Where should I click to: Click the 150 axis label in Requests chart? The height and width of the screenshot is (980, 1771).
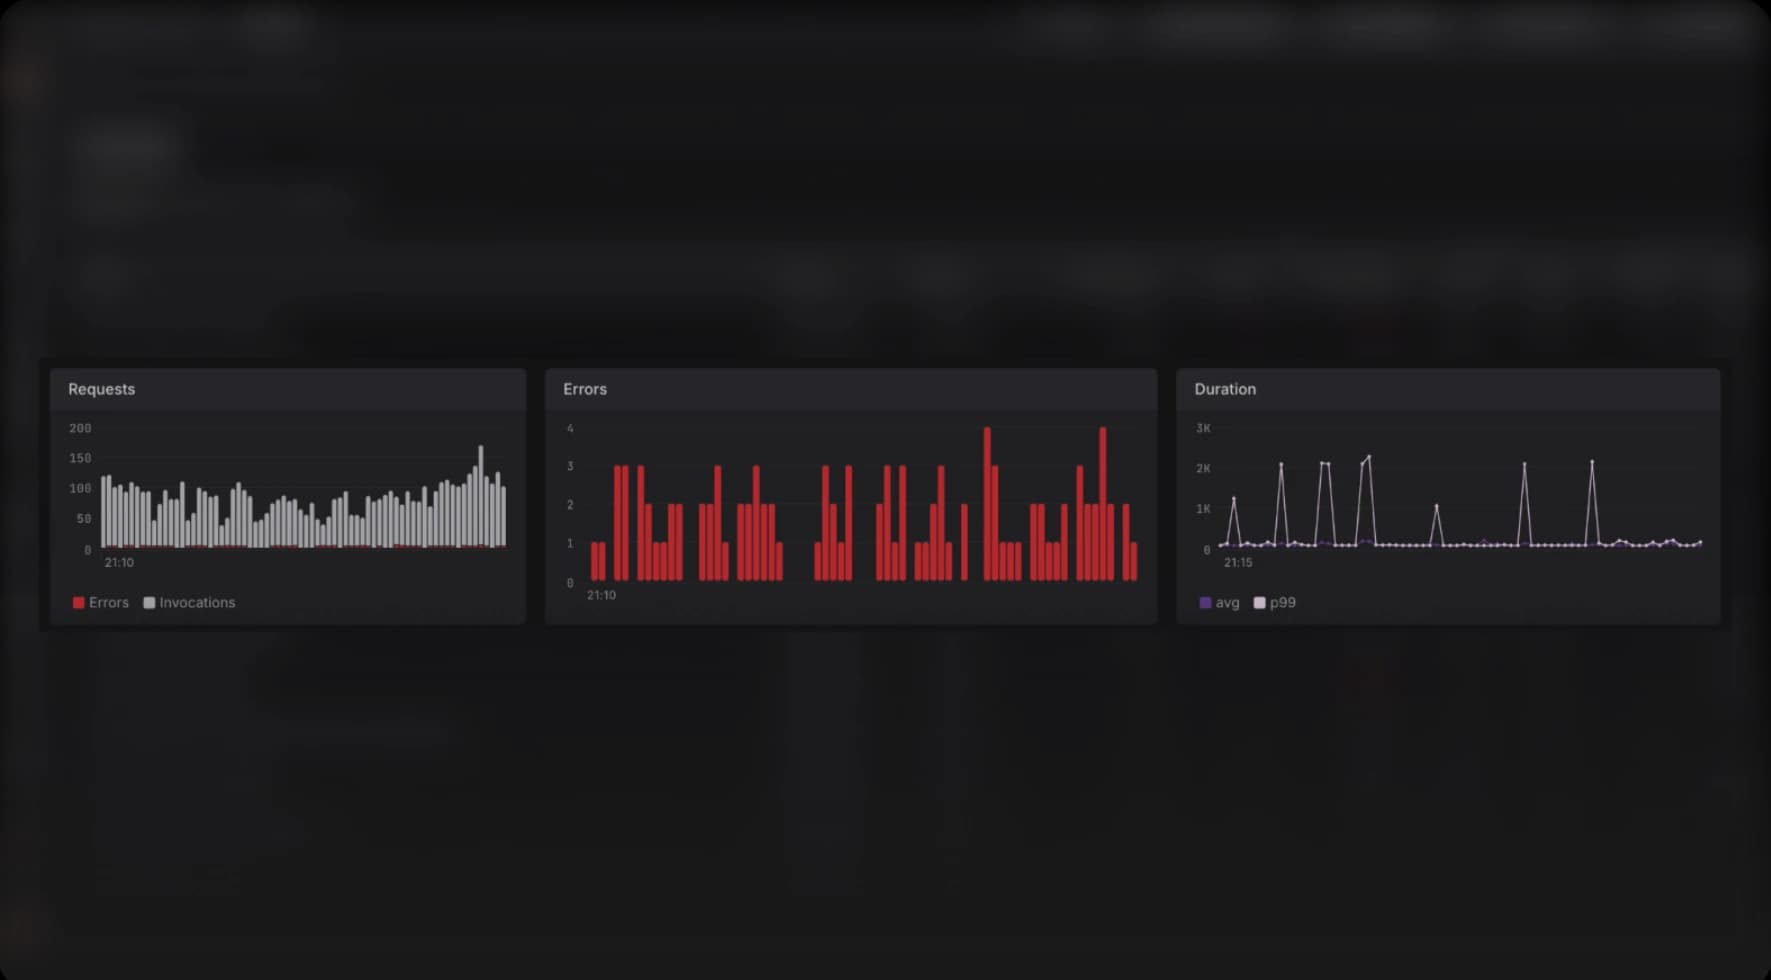(80, 458)
